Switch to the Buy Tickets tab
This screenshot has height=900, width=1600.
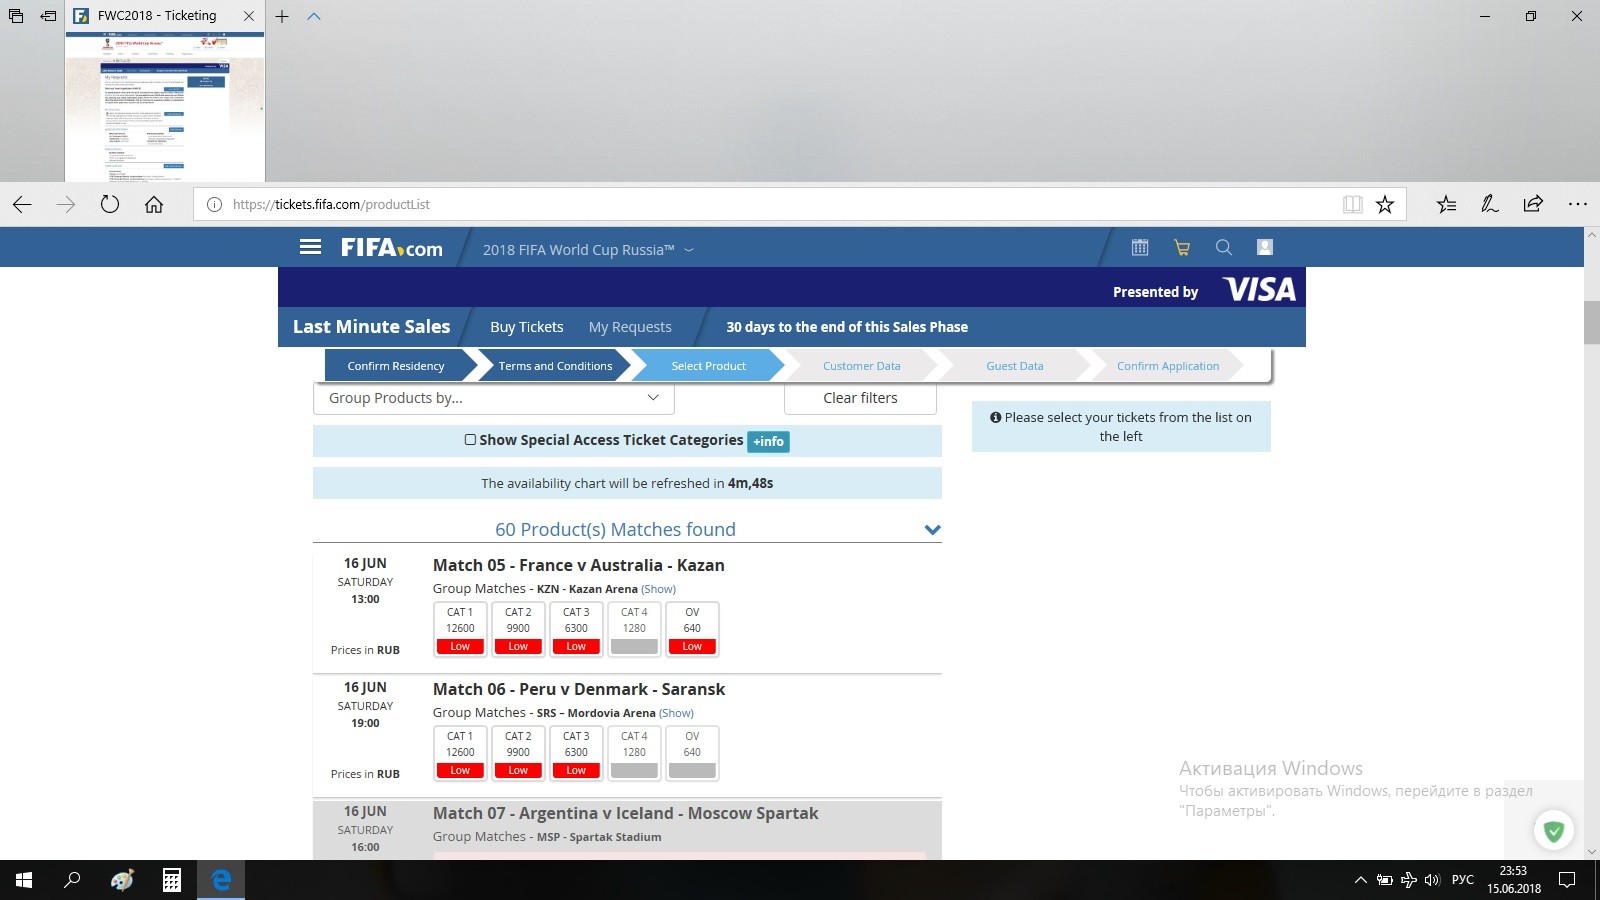coord(527,327)
